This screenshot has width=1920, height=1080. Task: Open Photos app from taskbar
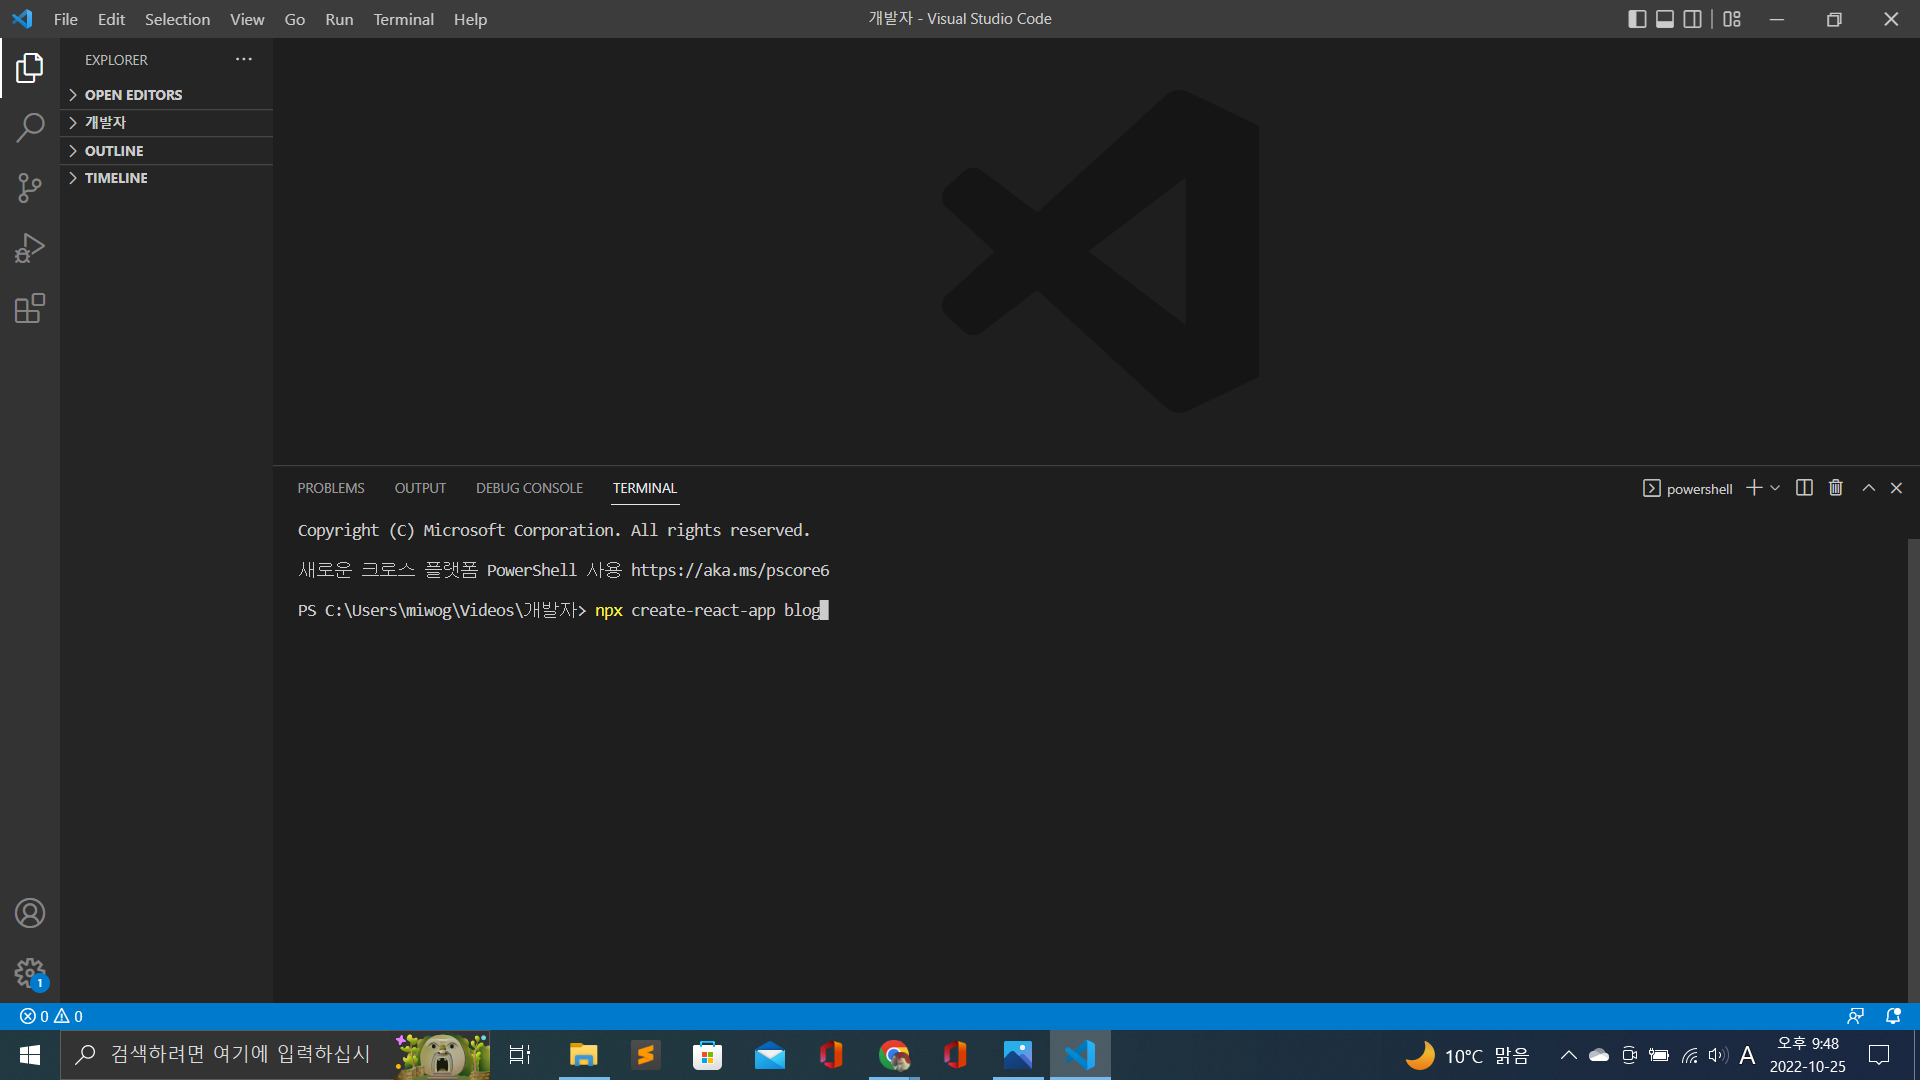[1018, 1055]
